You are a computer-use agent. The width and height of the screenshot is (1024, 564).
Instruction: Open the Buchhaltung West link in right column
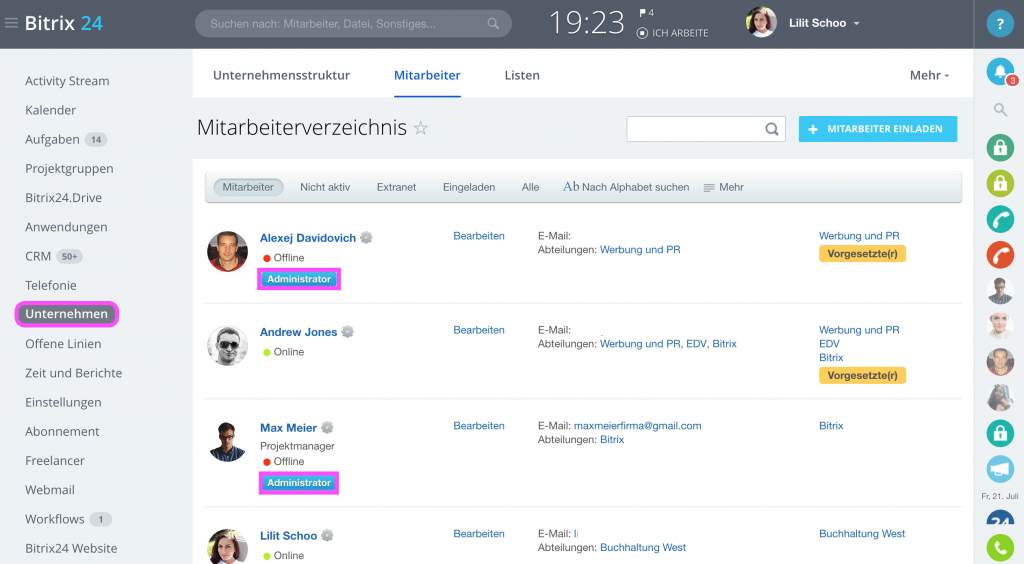[862, 534]
